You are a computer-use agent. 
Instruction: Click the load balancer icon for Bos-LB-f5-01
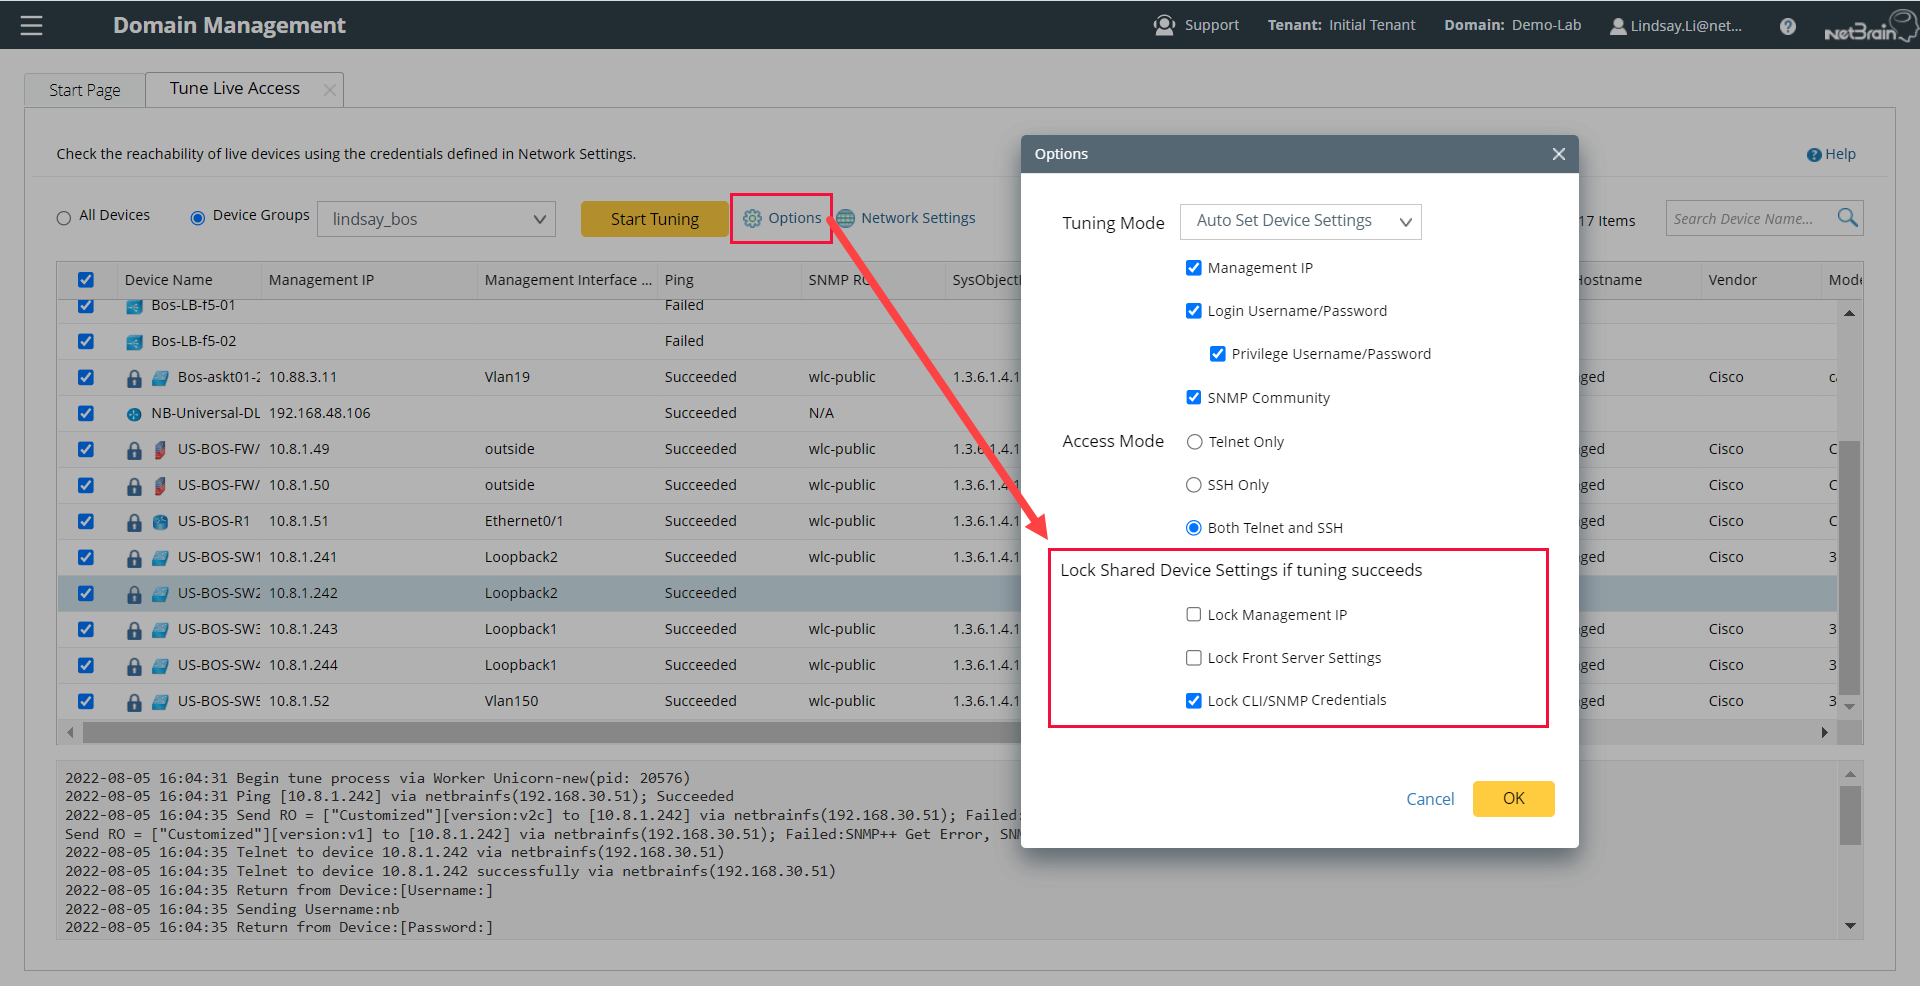(134, 305)
